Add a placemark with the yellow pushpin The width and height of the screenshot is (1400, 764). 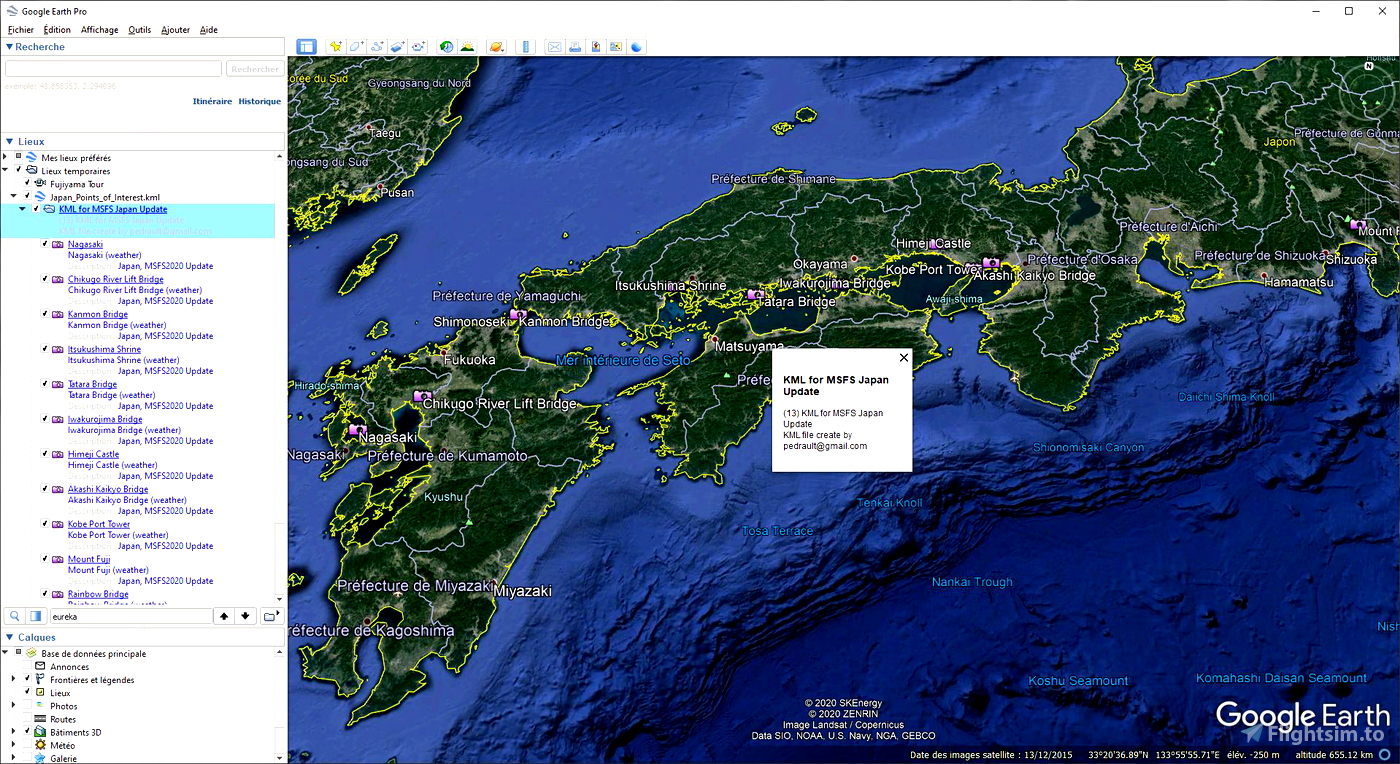click(335, 47)
